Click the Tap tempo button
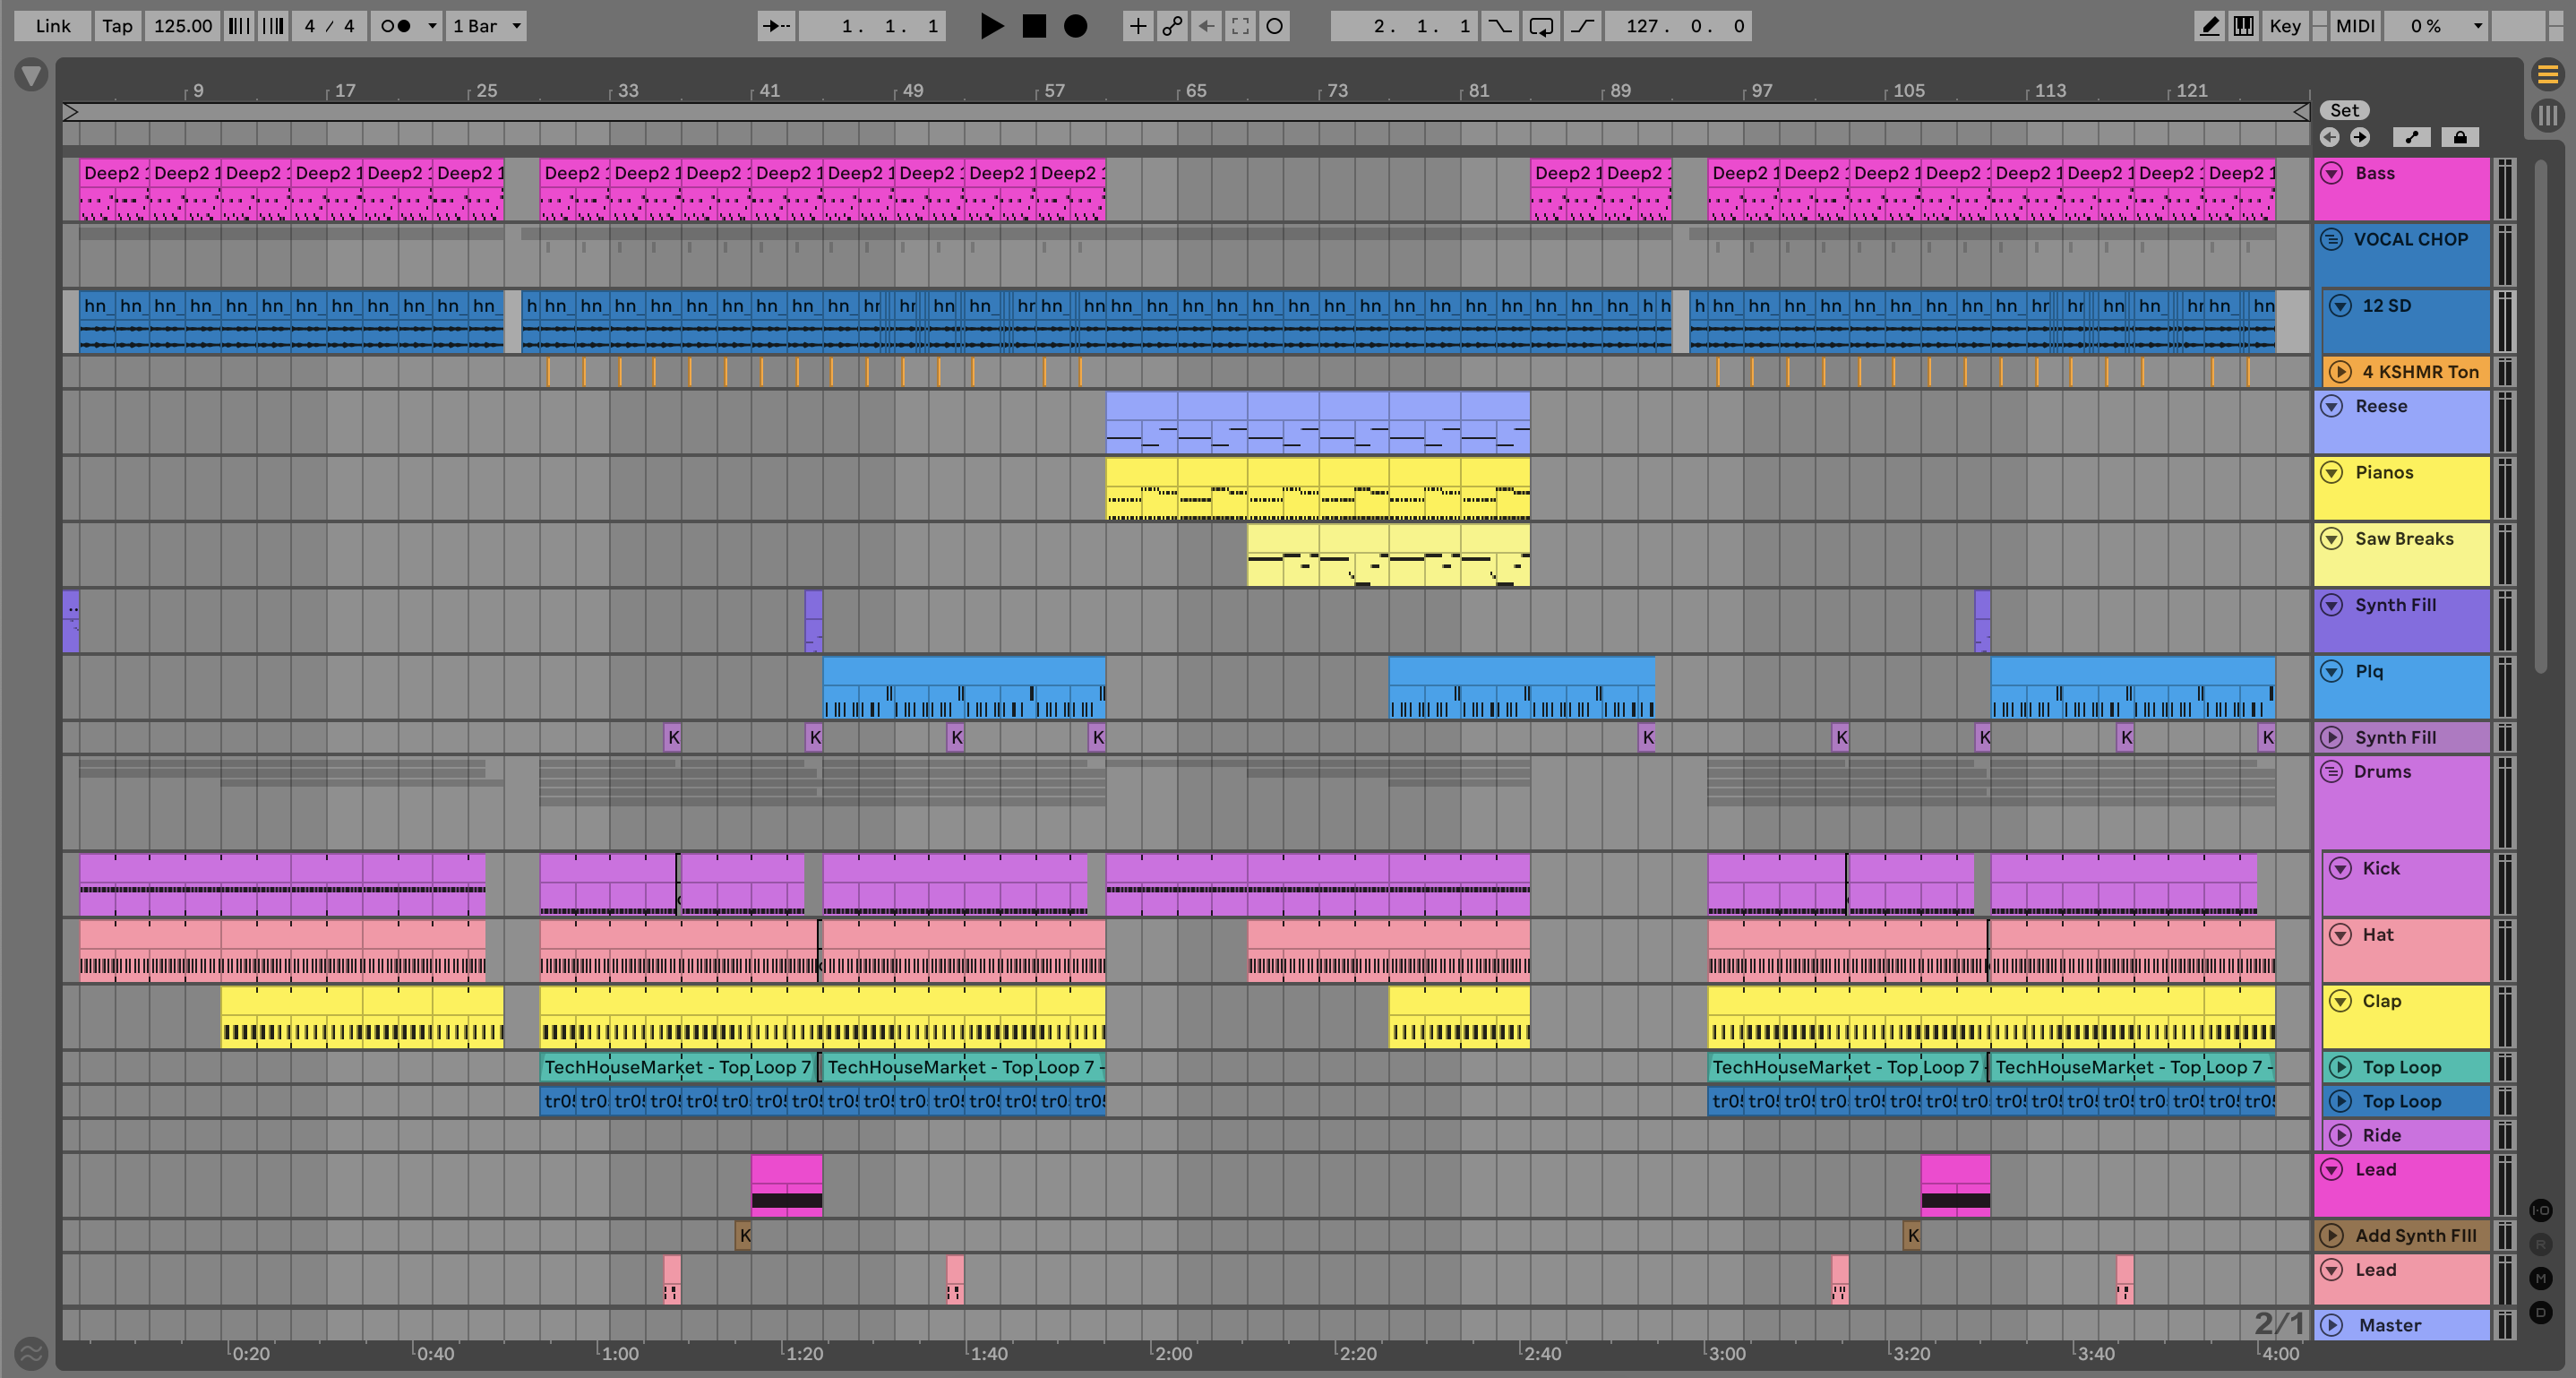Screen dimensions: 2576x1378 coord(117,26)
